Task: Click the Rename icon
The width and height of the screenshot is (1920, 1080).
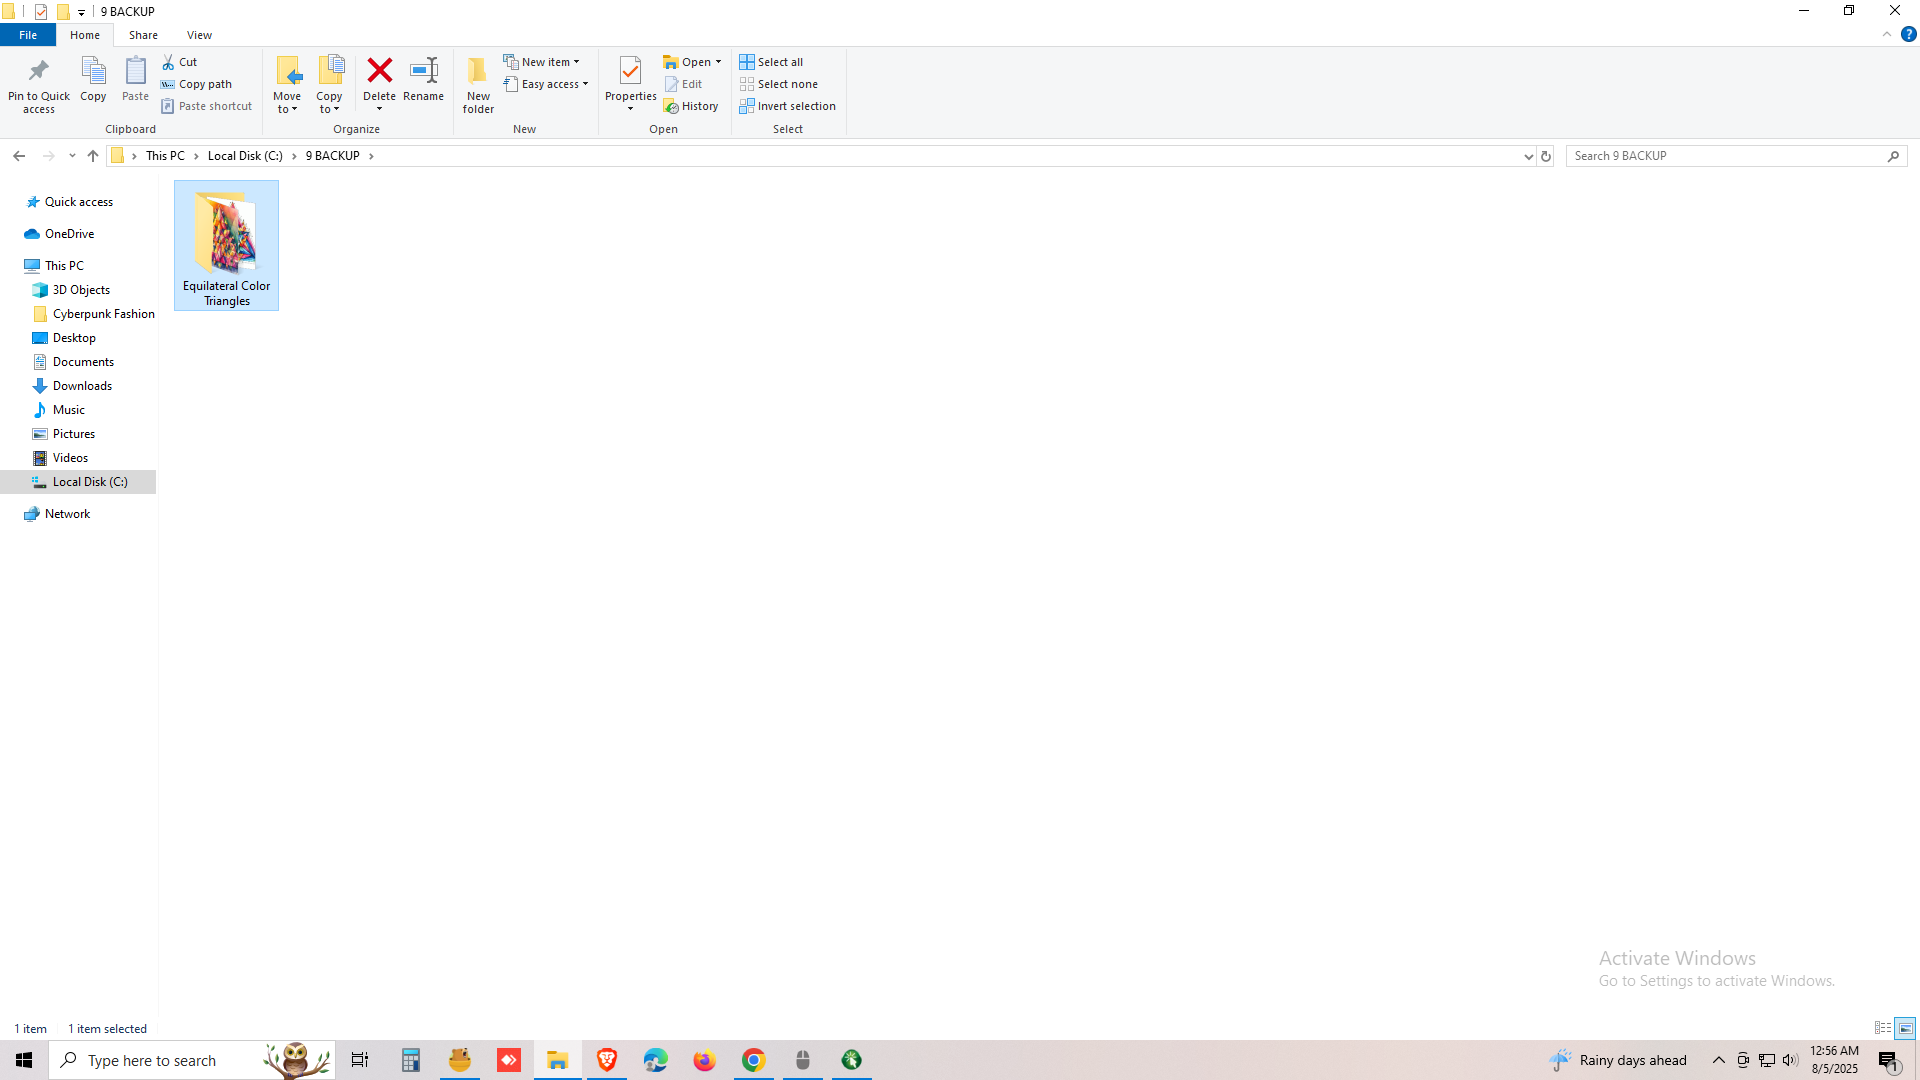Action: [x=423, y=71]
